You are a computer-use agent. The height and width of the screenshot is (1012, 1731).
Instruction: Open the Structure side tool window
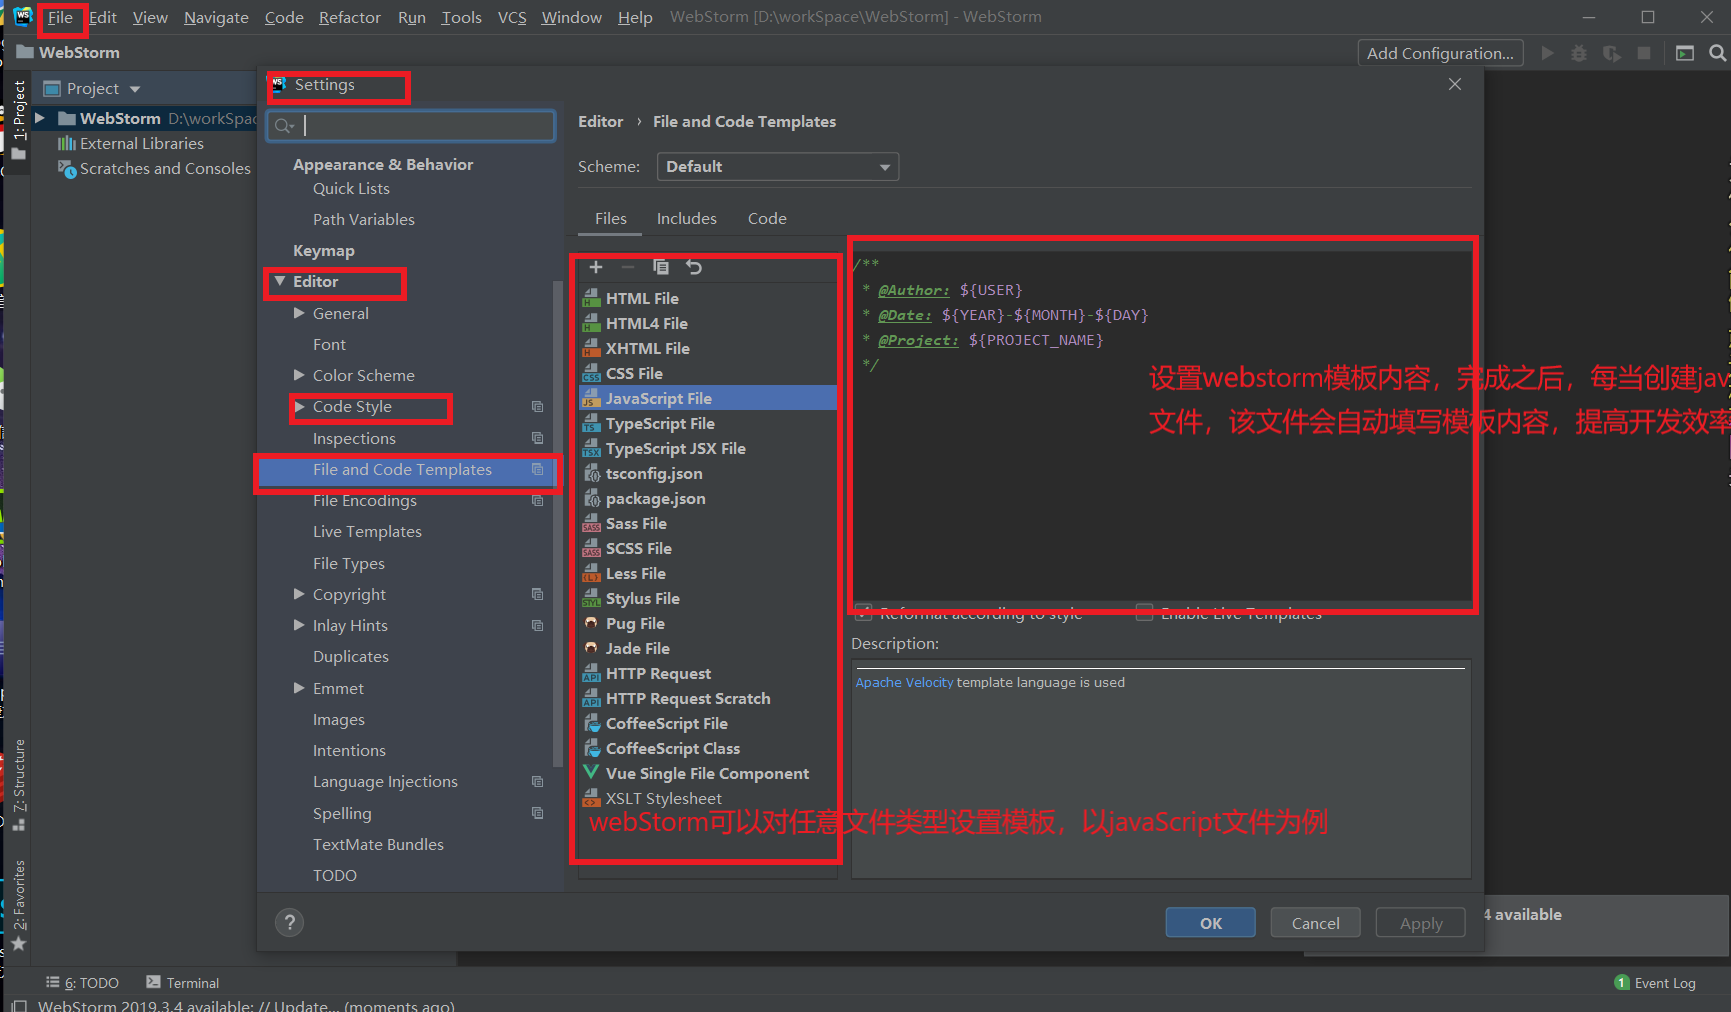click(x=19, y=785)
